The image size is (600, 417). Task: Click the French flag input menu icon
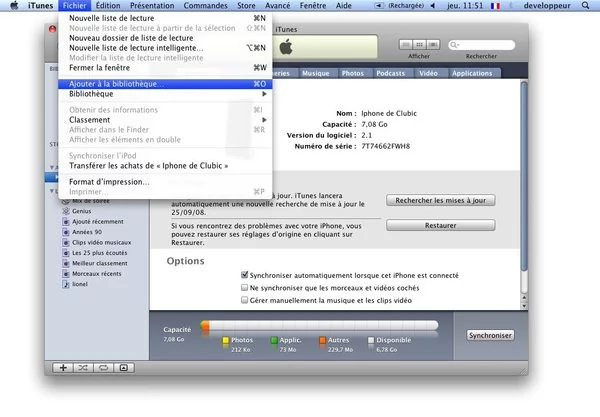(x=496, y=6)
